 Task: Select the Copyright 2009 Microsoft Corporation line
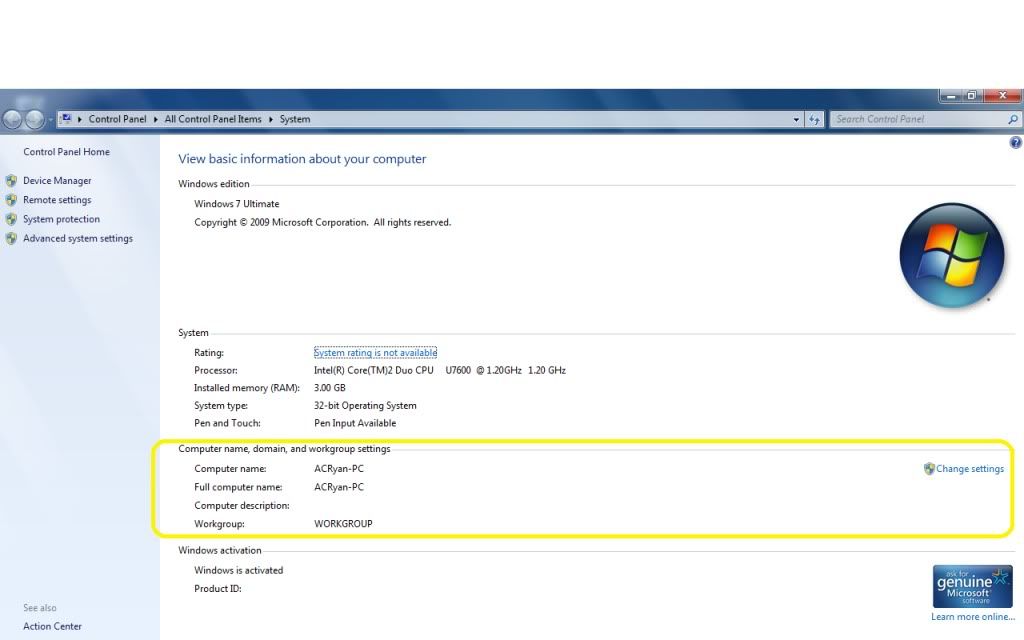click(x=323, y=222)
